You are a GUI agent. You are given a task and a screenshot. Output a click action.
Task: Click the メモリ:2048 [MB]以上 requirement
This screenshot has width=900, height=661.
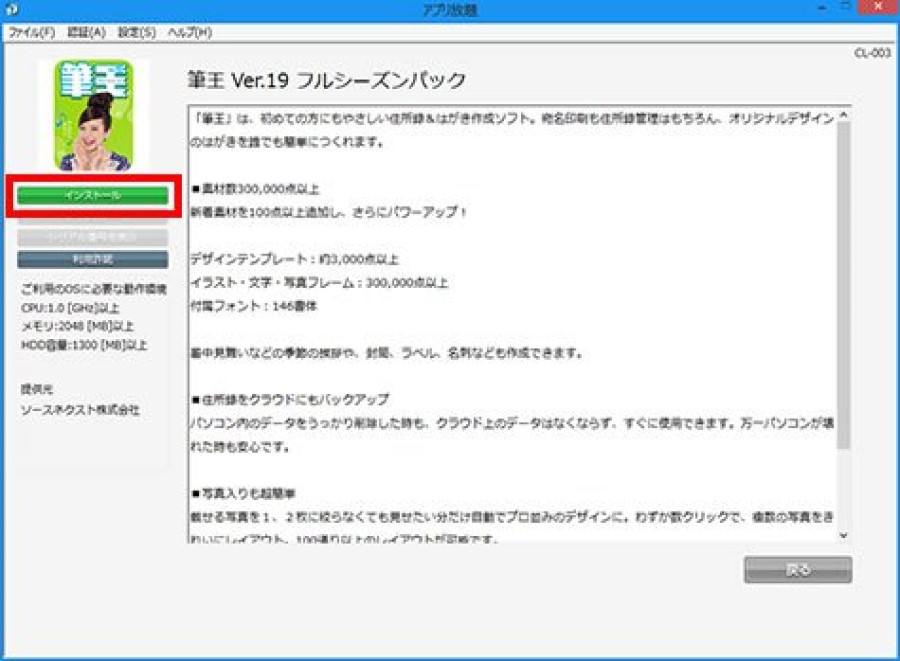pyautogui.click(x=77, y=326)
